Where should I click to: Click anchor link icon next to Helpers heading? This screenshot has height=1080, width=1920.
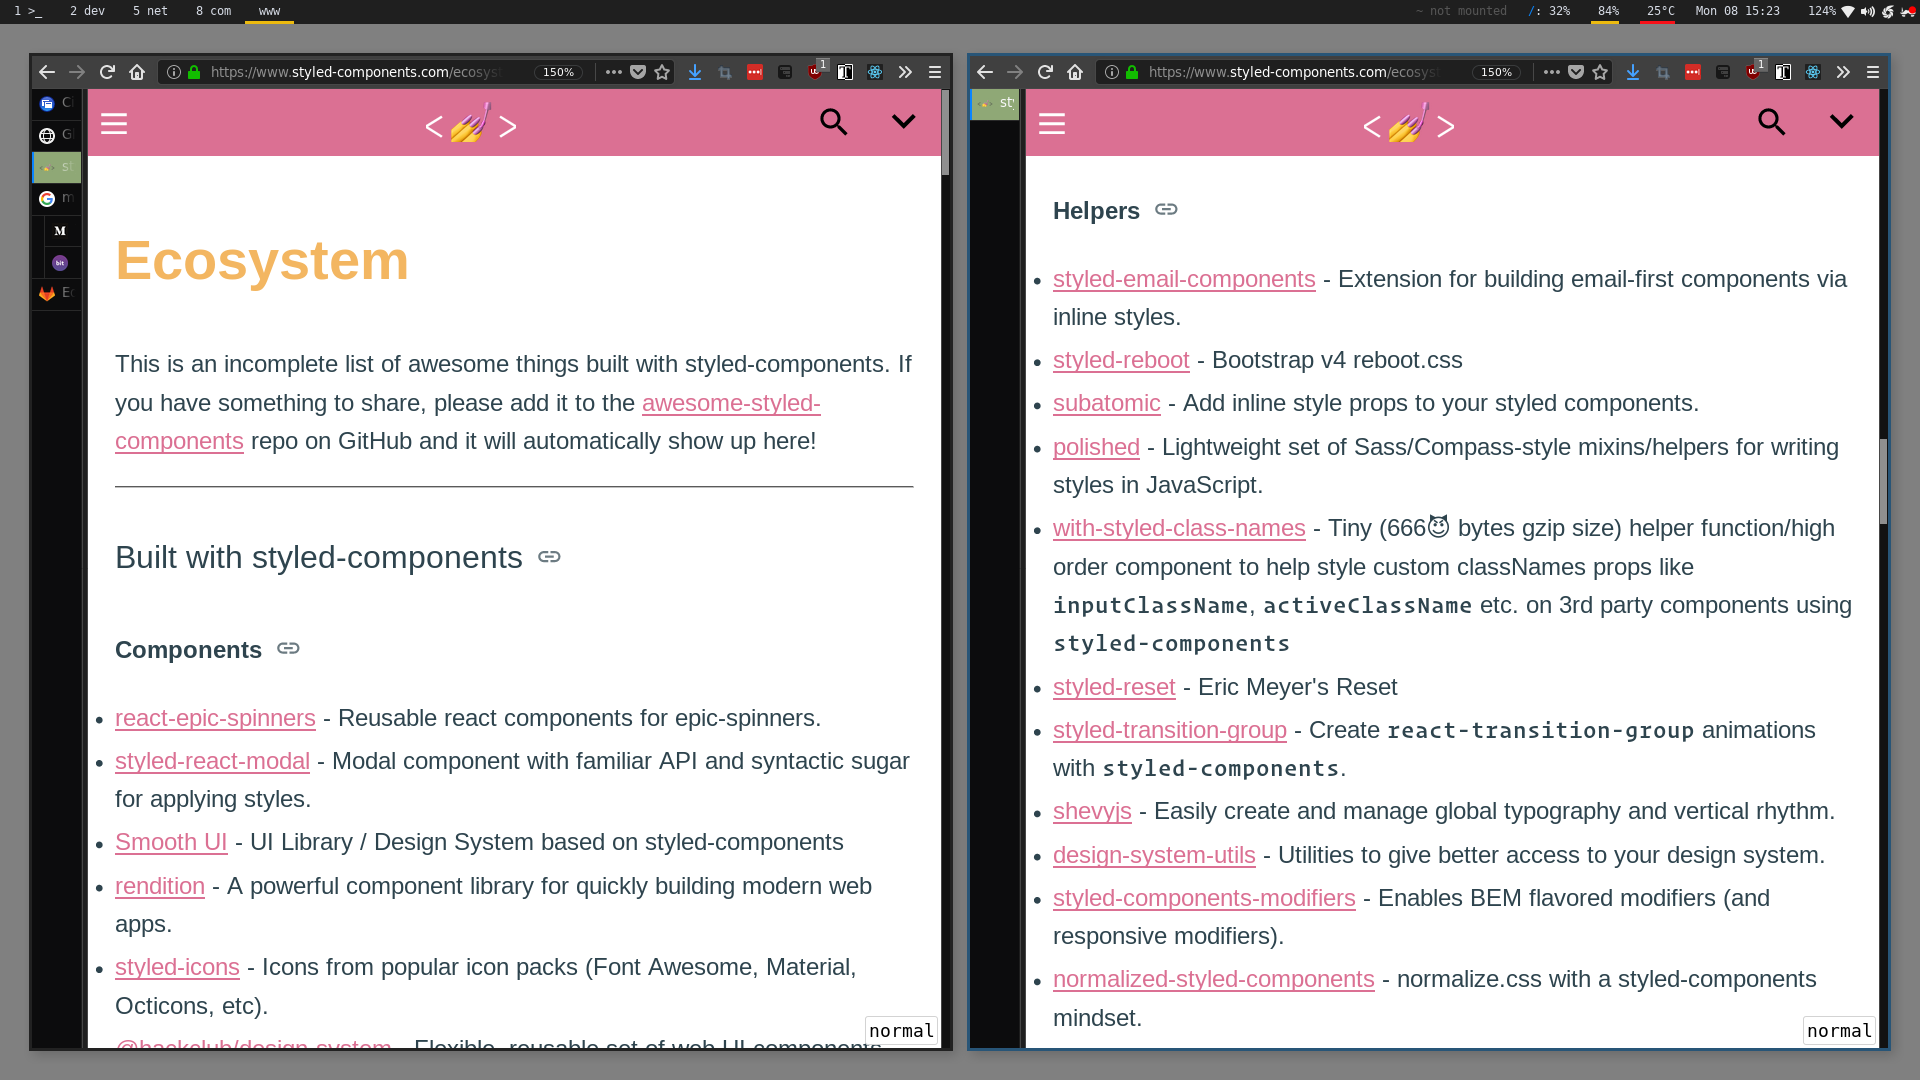(1166, 210)
